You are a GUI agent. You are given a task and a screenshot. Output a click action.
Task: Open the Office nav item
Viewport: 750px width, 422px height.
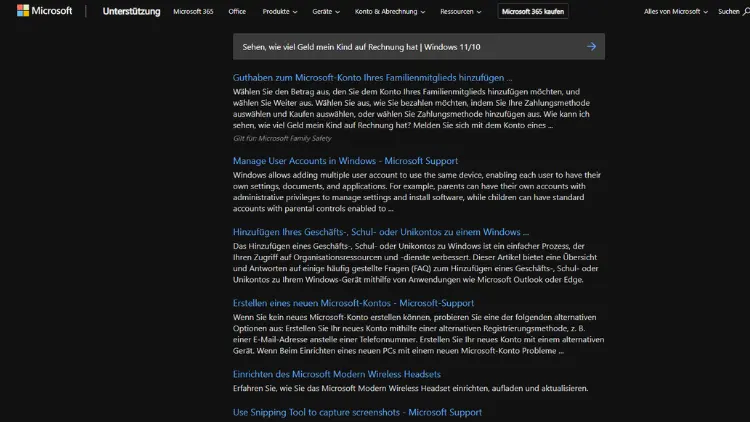[237, 11]
